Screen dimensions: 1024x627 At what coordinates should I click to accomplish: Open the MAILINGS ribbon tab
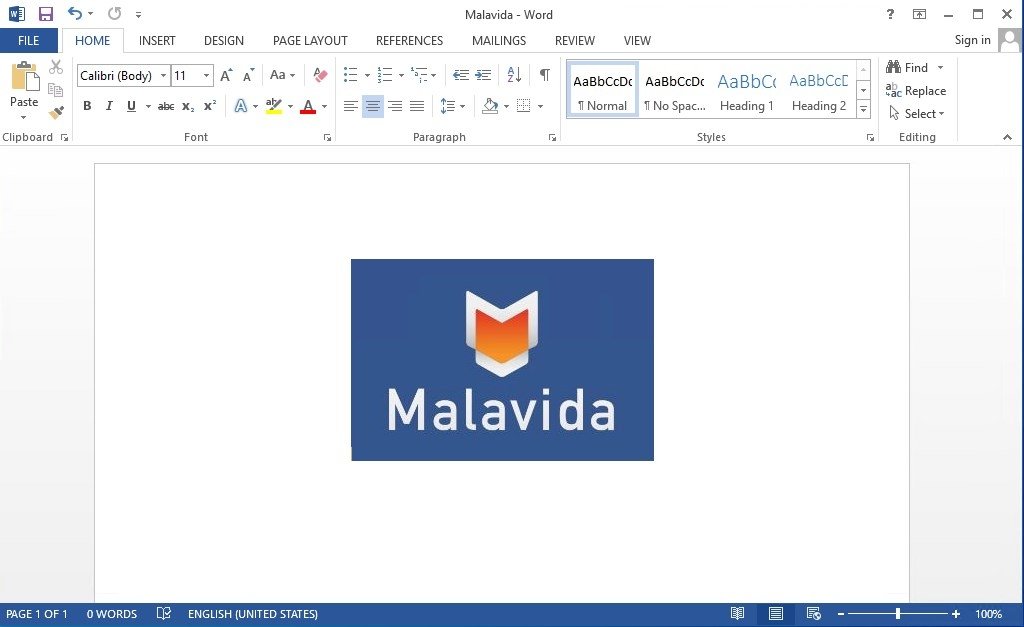coord(498,40)
